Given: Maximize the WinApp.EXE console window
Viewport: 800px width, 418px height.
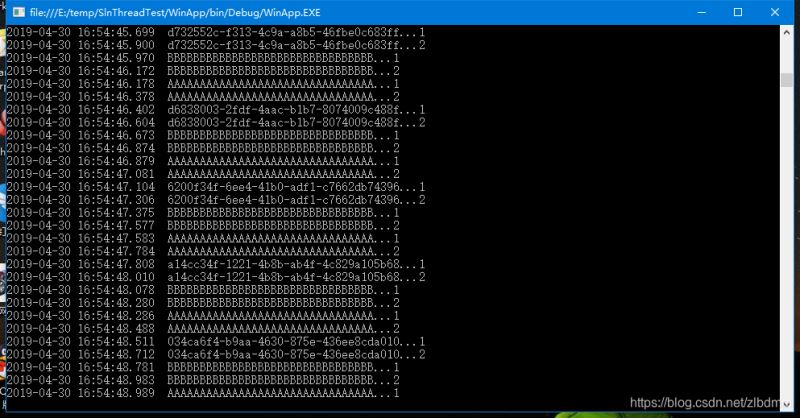Looking at the screenshot, I should pyautogui.click(x=738, y=12).
